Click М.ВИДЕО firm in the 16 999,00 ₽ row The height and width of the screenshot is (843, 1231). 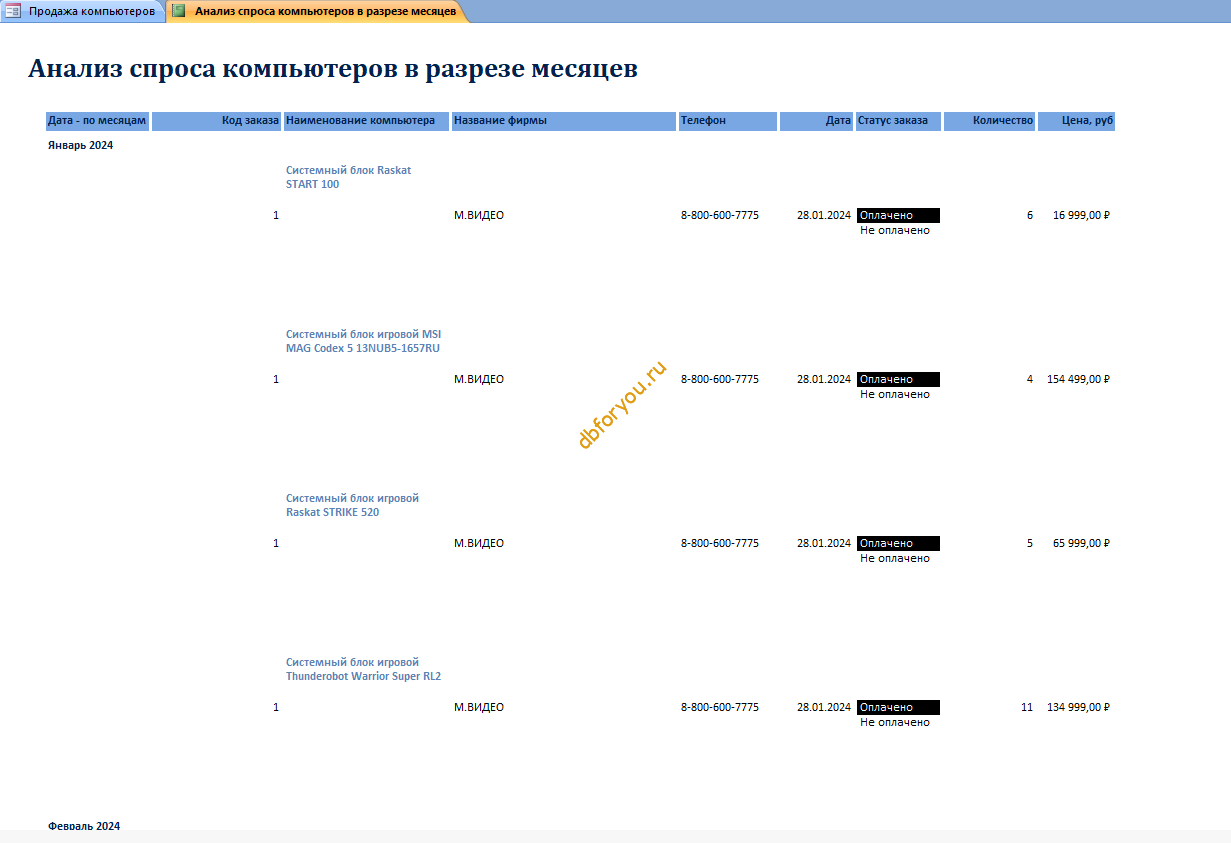point(479,215)
